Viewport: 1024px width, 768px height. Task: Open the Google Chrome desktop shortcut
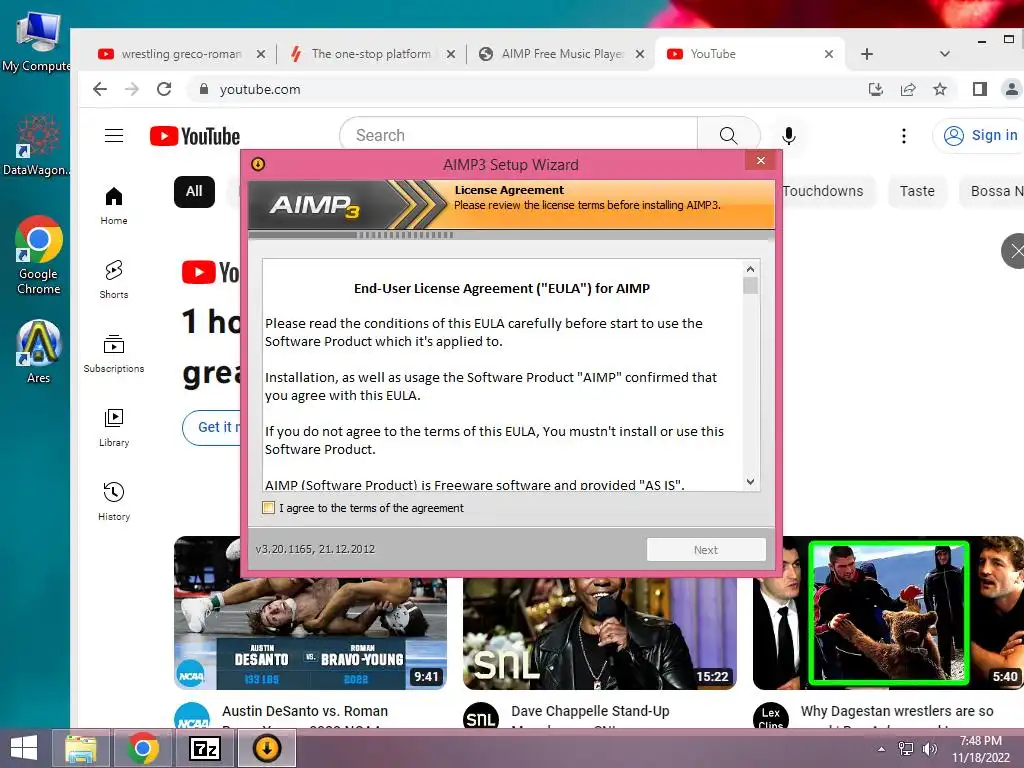39,255
